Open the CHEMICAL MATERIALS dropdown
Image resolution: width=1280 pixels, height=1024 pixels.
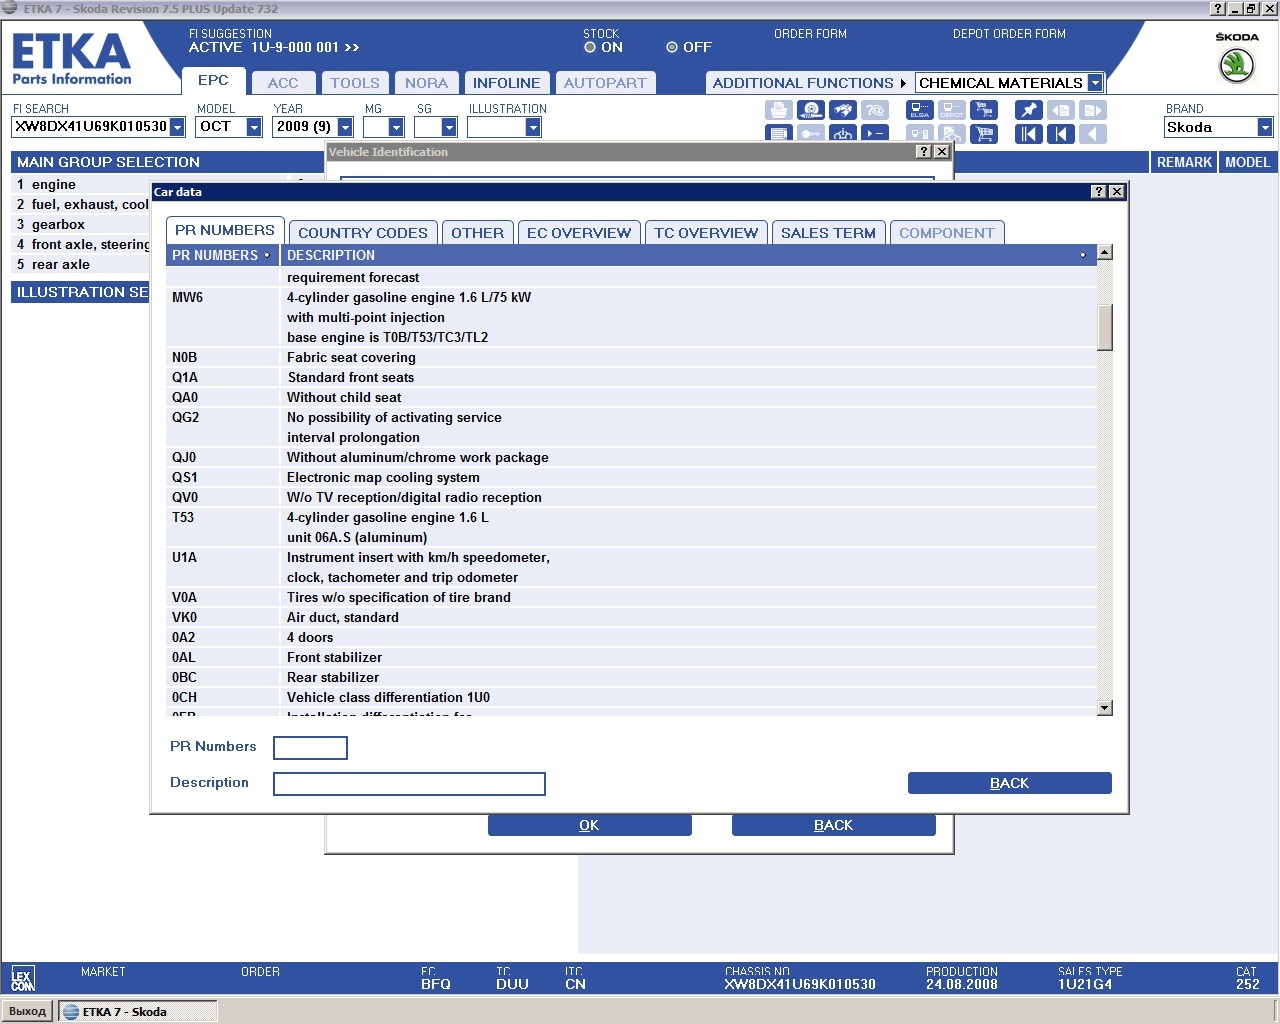pos(1095,83)
